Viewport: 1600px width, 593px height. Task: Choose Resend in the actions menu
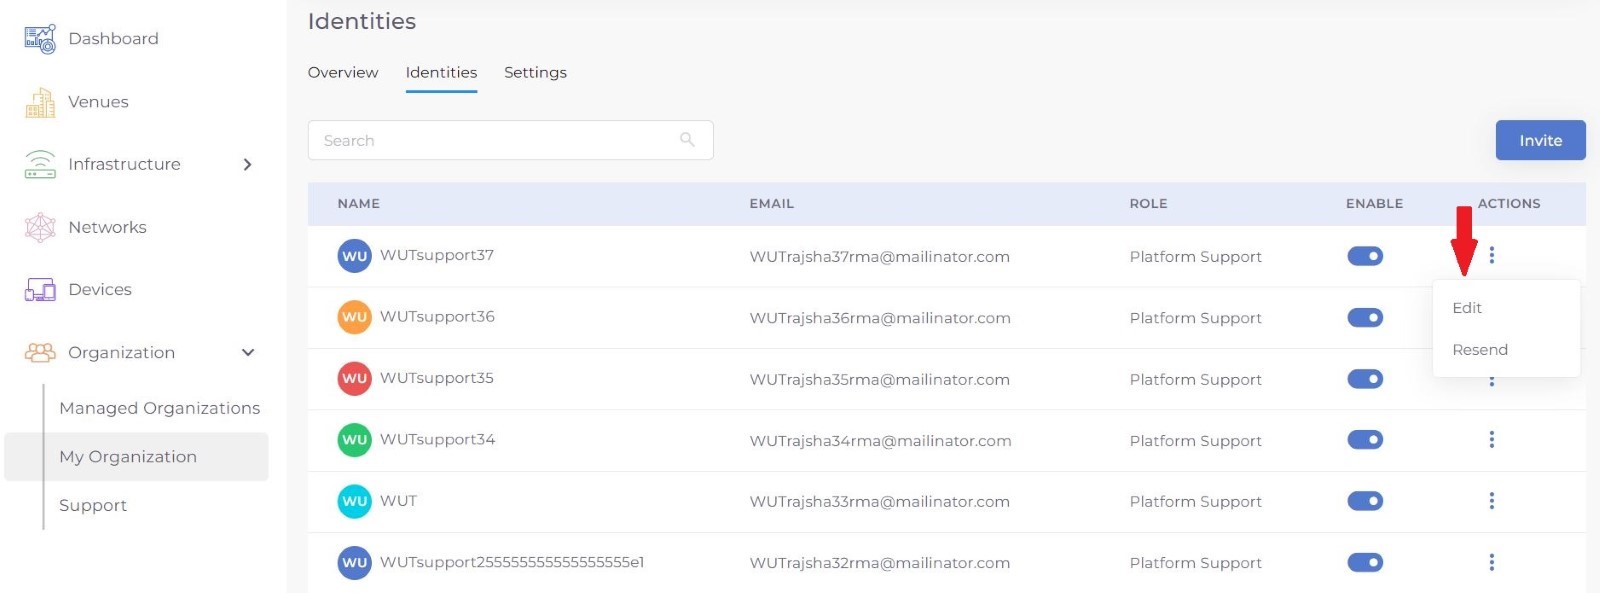(x=1480, y=350)
